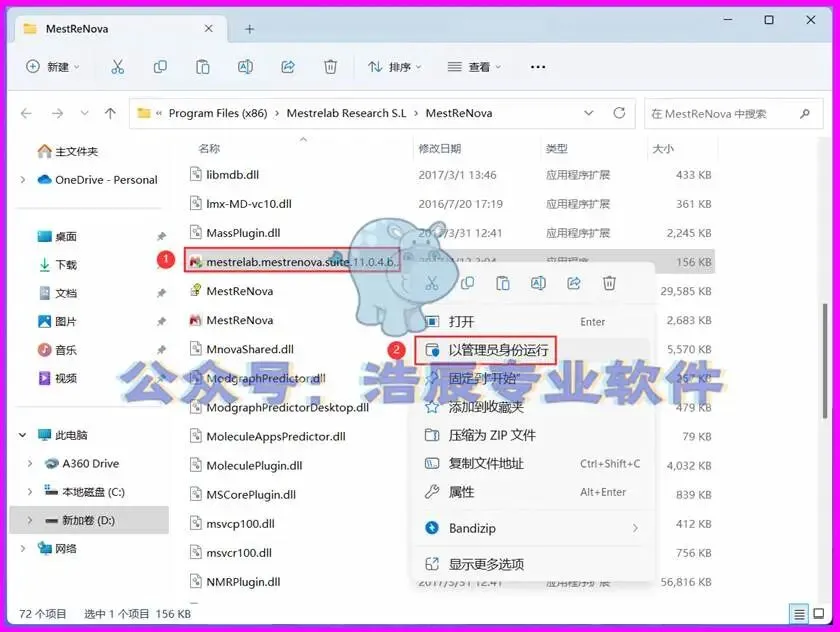The height and width of the screenshot is (632, 840).
Task: Sort by the 名称 column header
Action: (x=209, y=148)
